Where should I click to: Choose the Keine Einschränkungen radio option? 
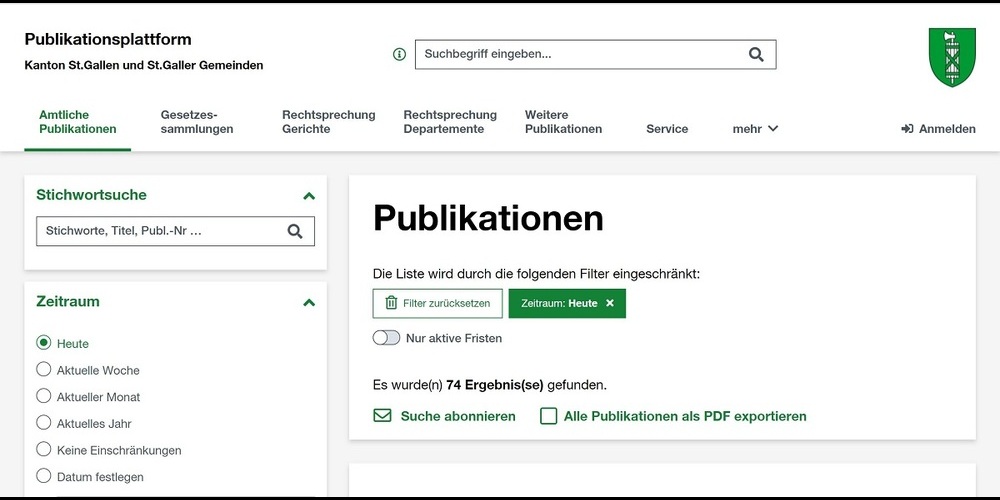[x=44, y=450]
